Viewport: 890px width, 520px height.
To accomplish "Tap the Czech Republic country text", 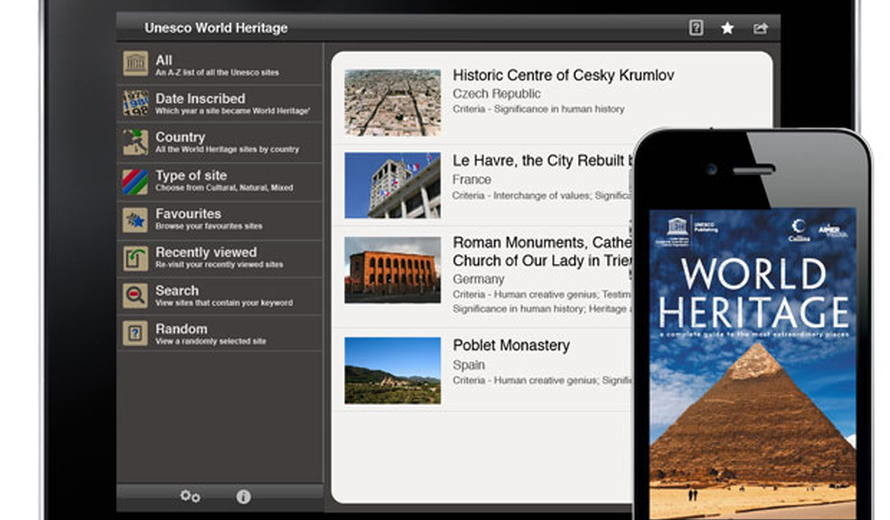I will pos(496,94).
